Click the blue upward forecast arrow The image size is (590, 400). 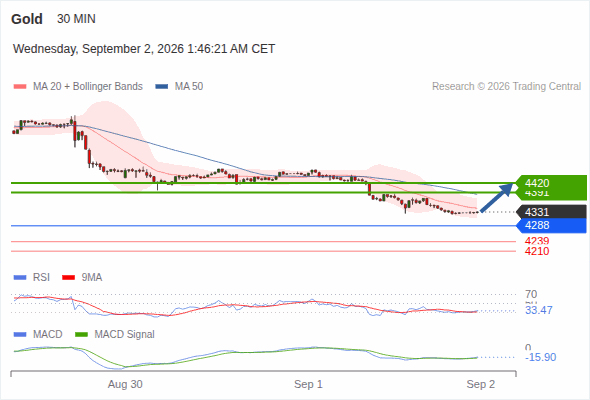(497, 197)
